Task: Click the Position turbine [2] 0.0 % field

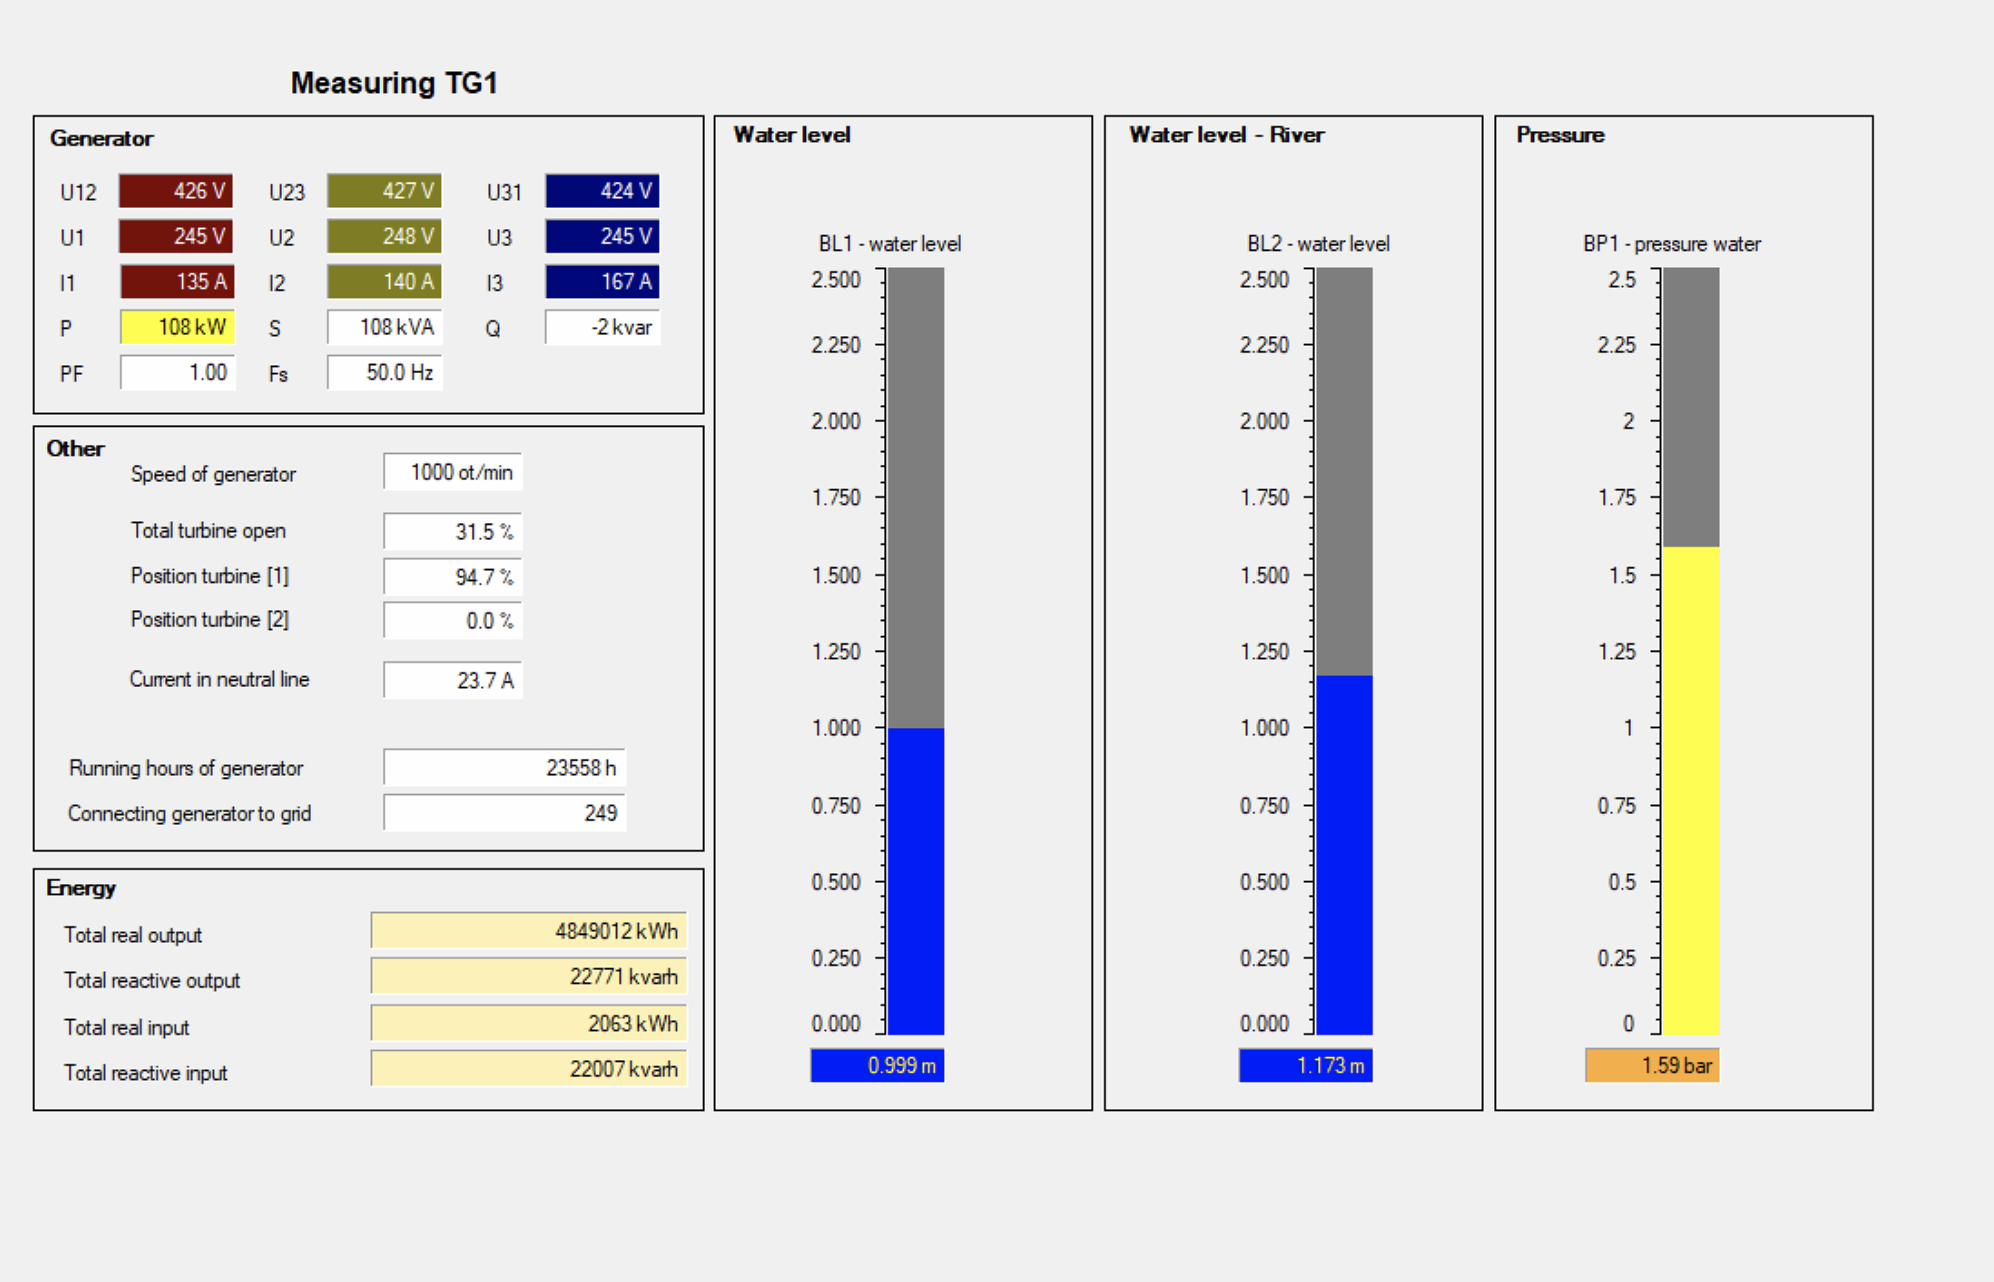Action: [452, 620]
